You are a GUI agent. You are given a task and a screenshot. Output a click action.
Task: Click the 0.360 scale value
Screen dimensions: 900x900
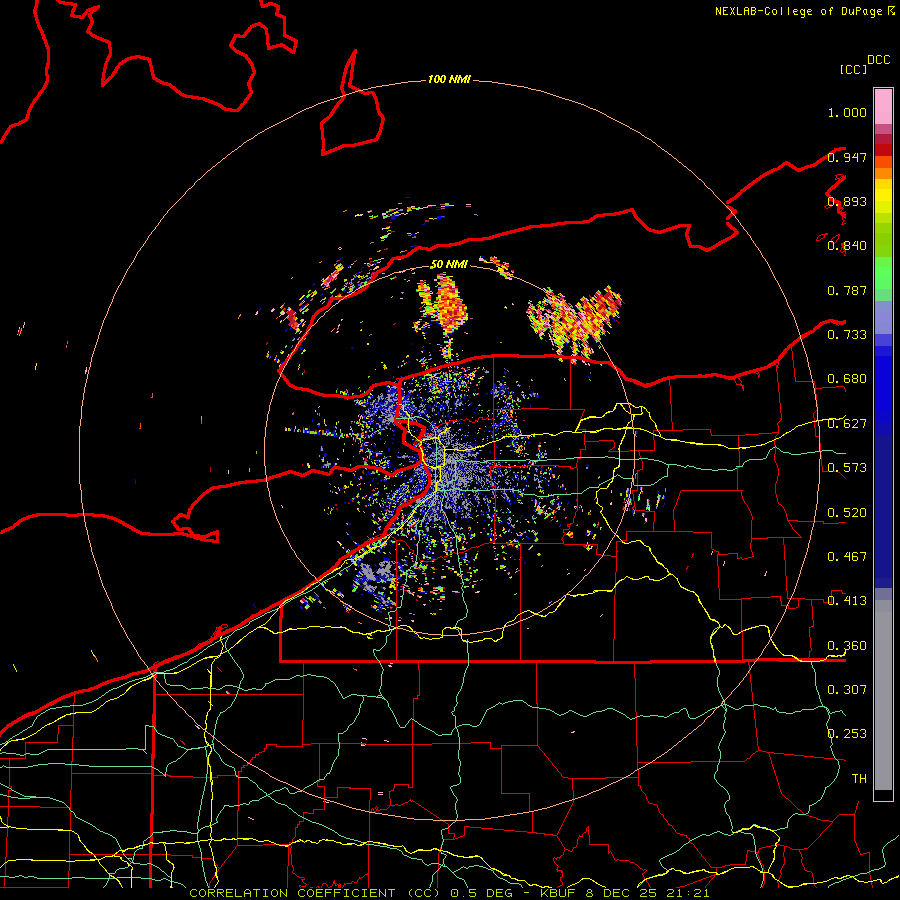847,646
